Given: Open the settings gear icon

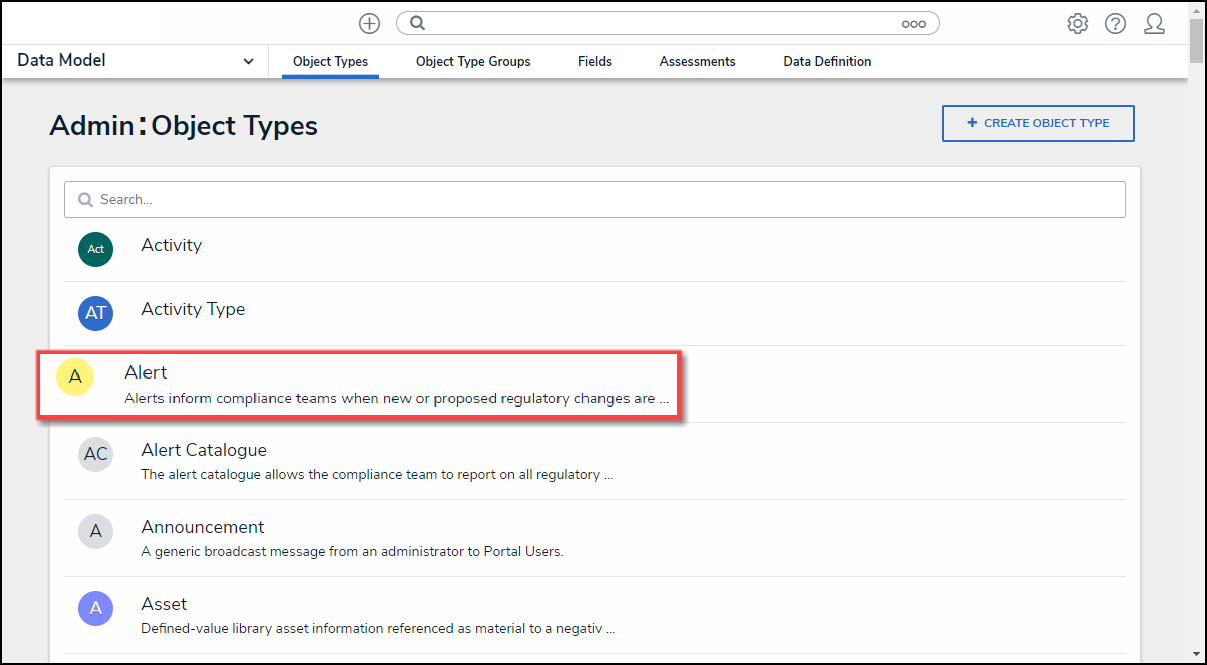Looking at the screenshot, I should tap(1077, 24).
